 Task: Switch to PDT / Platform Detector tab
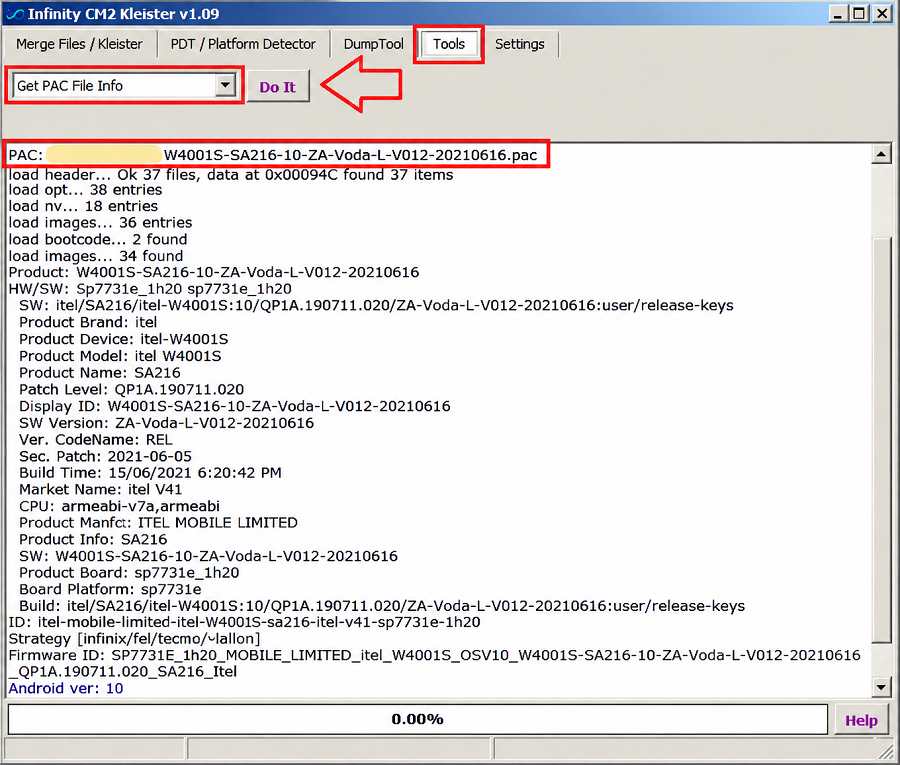tap(243, 44)
